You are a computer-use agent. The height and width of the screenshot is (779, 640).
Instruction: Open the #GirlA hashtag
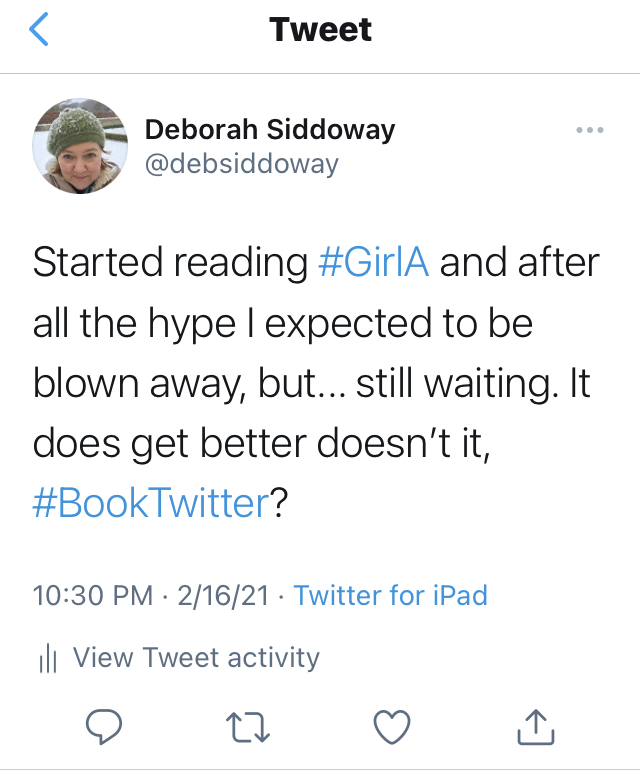pyautogui.click(x=374, y=262)
